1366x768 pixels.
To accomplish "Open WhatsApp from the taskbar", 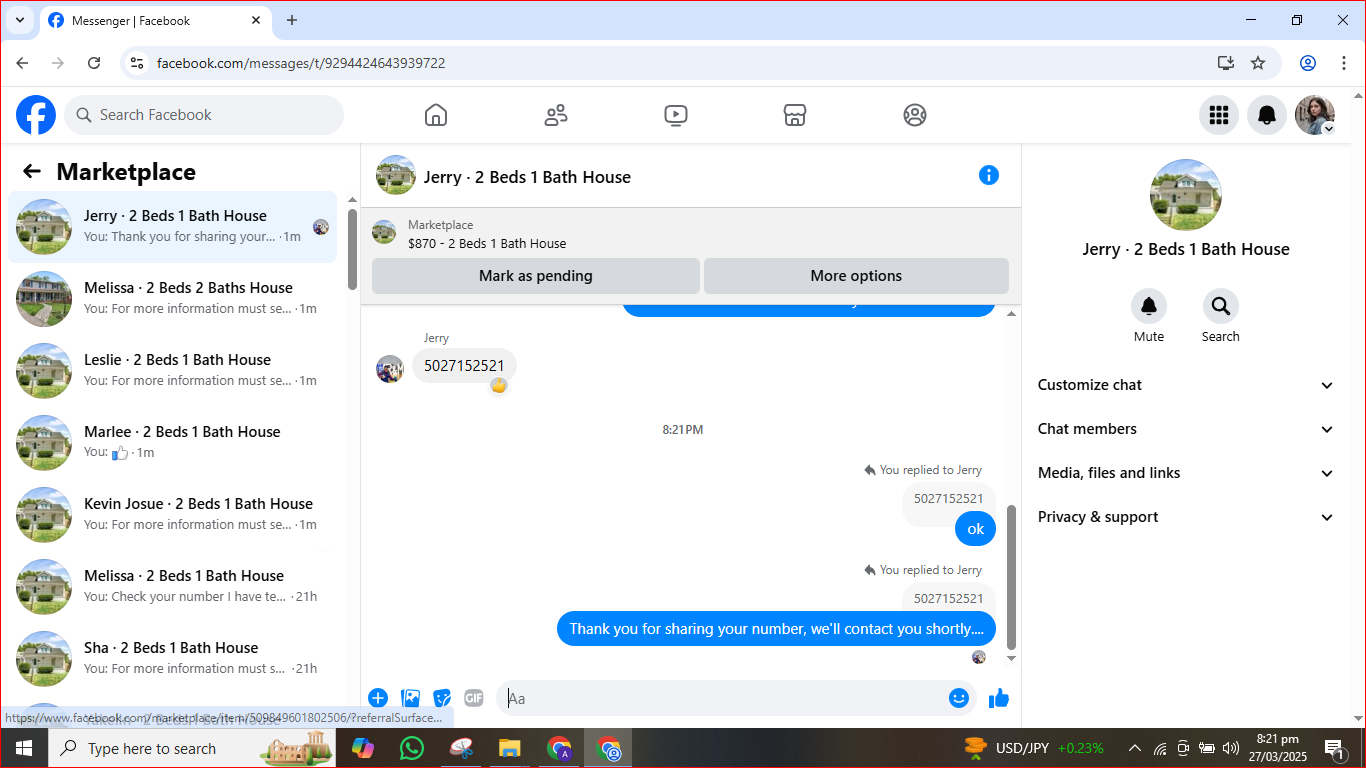I will coord(411,748).
